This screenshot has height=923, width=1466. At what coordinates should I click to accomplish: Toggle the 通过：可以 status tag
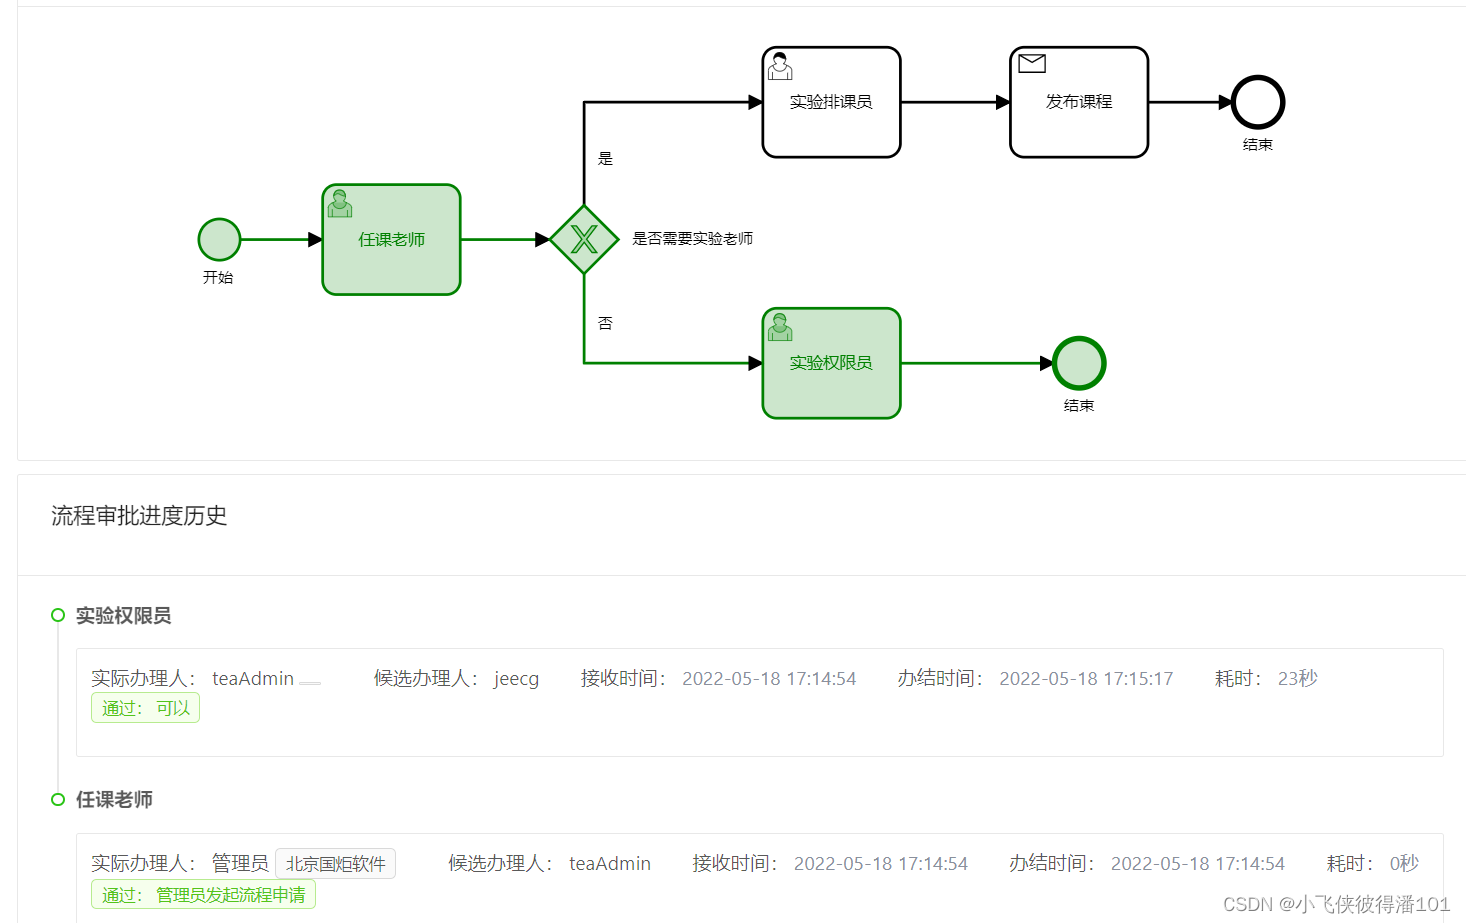tap(145, 707)
